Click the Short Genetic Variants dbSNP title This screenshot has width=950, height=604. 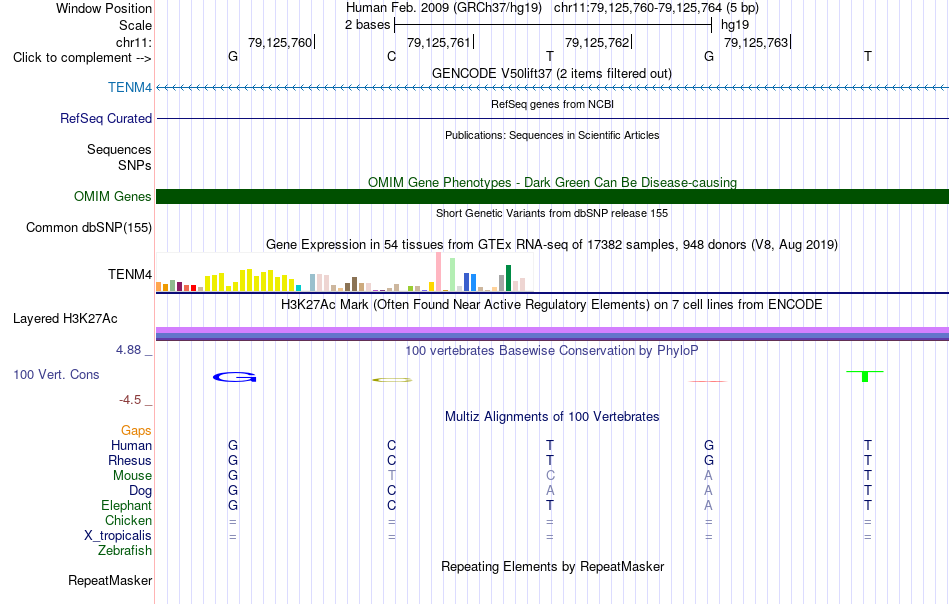552,213
